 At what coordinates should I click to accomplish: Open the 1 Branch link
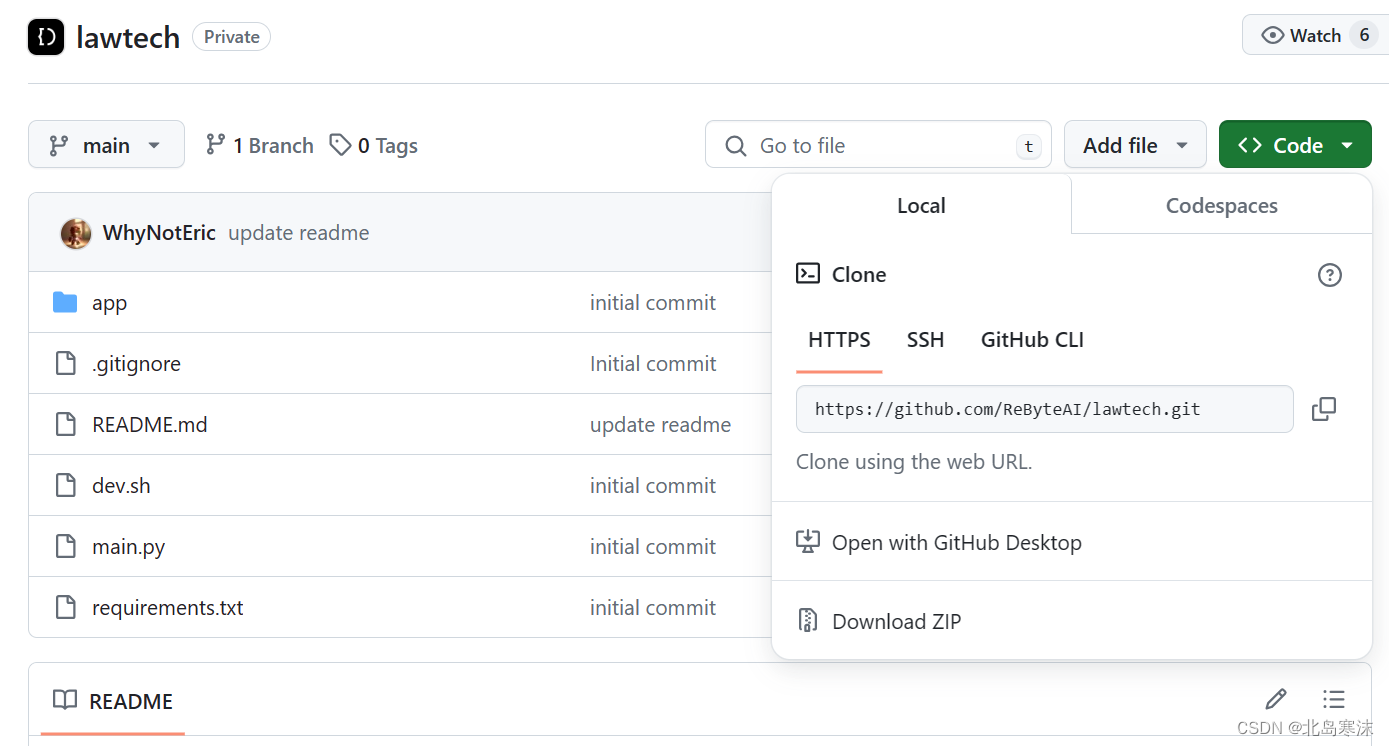coord(259,145)
